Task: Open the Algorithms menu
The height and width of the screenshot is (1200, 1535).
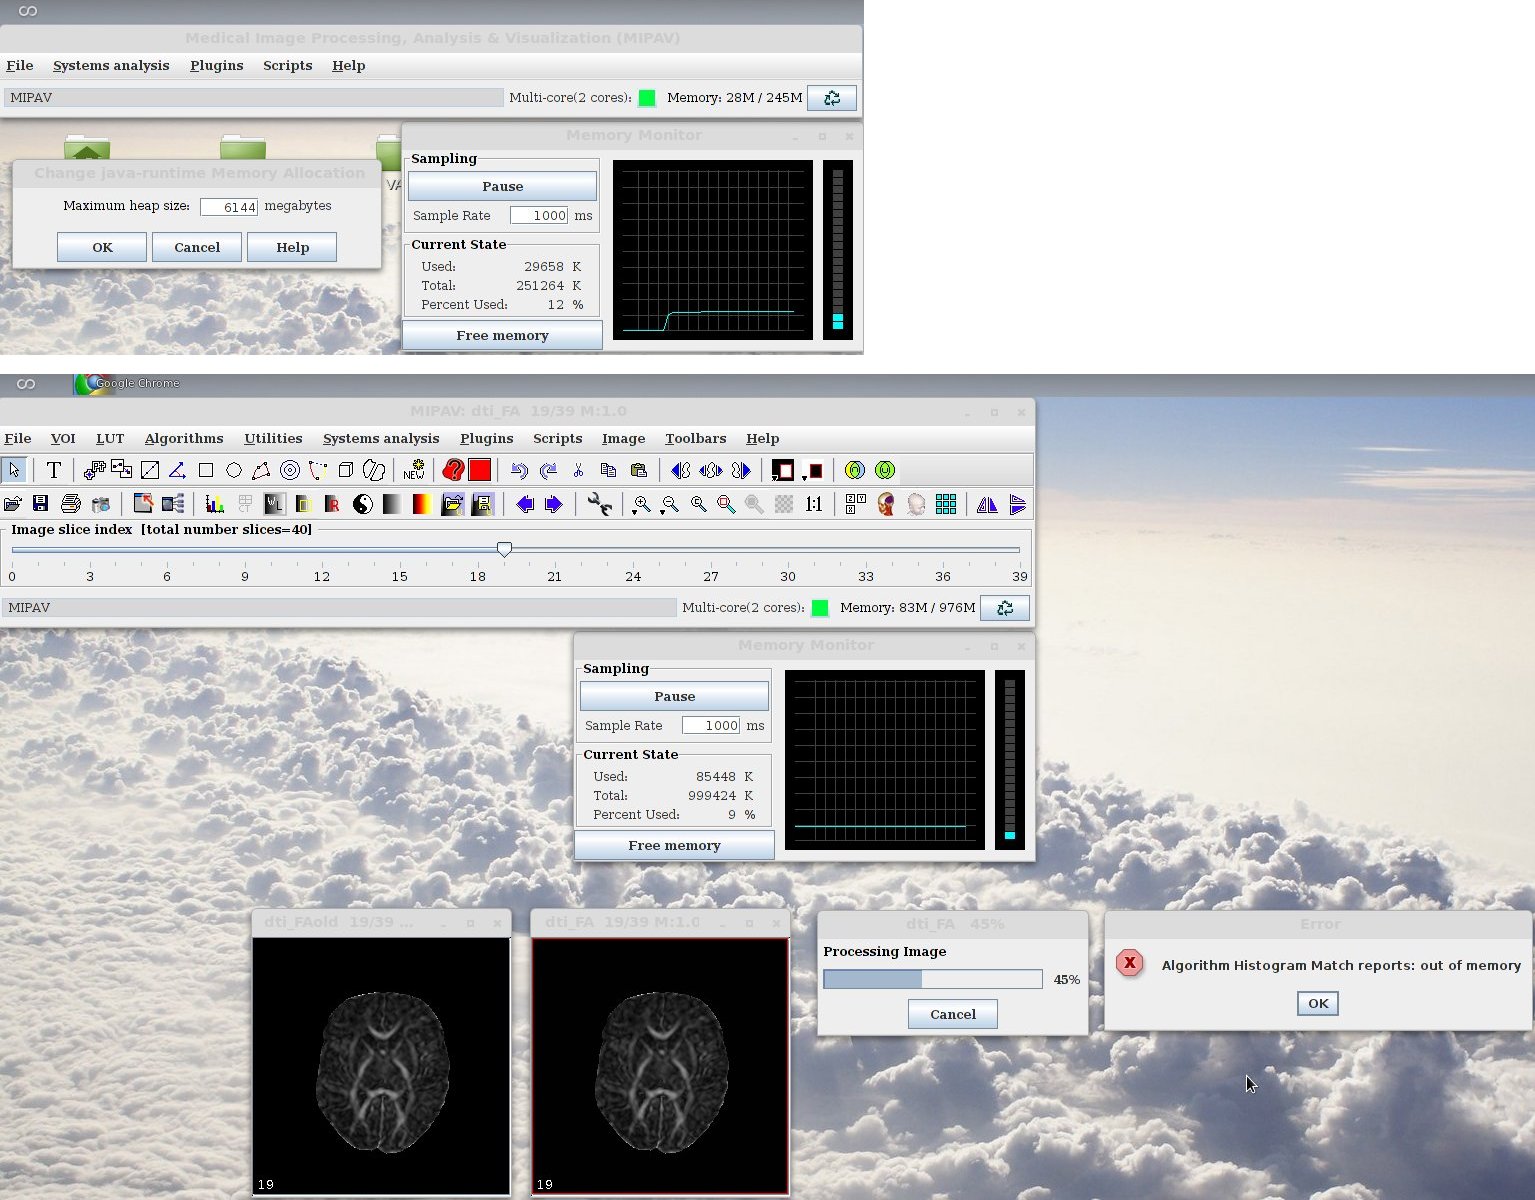Action: (183, 438)
